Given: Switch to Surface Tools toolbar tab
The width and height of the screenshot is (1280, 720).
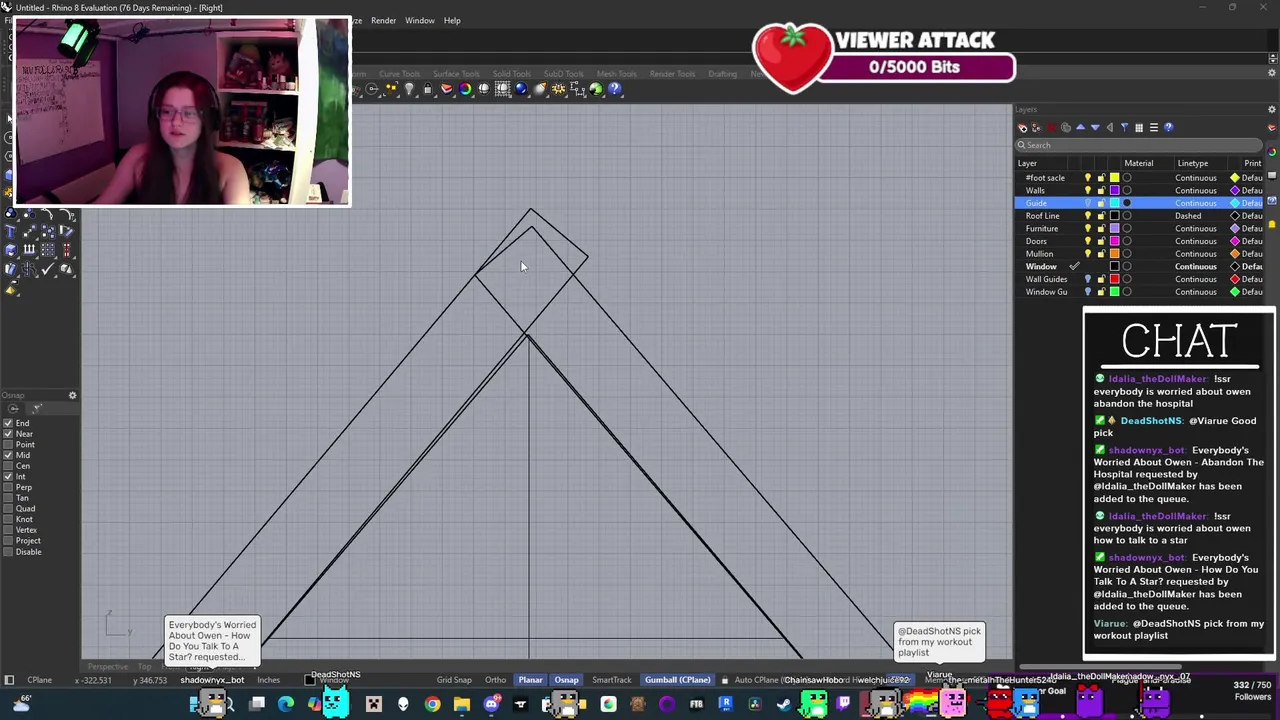Looking at the screenshot, I should (456, 74).
